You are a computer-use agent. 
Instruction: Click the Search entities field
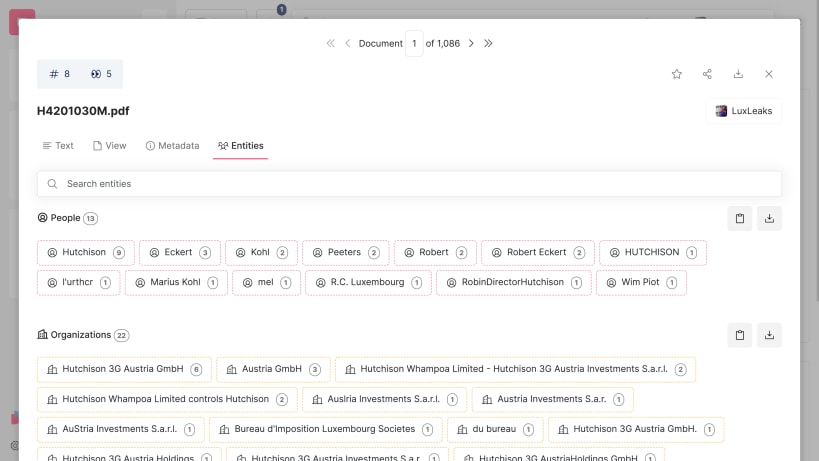[x=409, y=184]
